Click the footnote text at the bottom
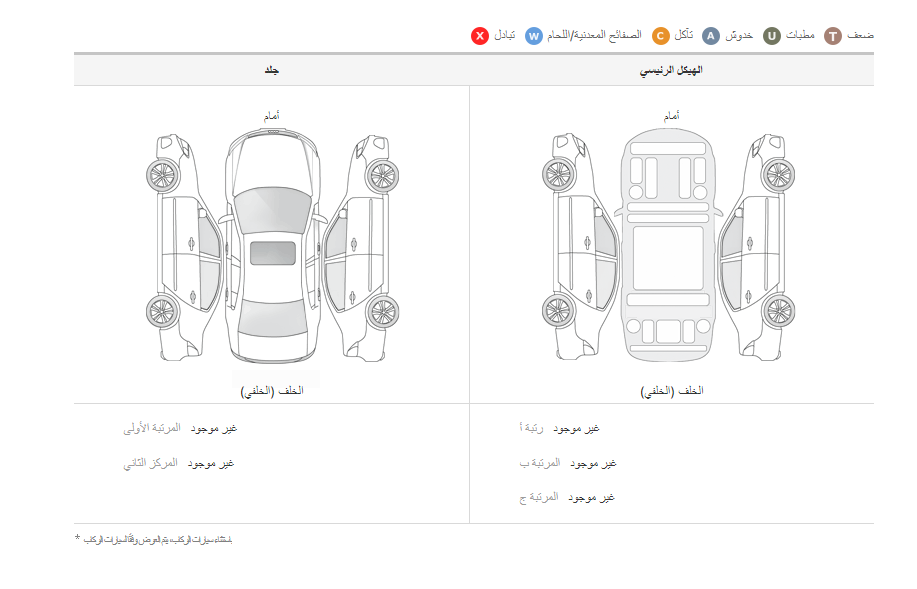The width and height of the screenshot is (917, 589). point(160,540)
